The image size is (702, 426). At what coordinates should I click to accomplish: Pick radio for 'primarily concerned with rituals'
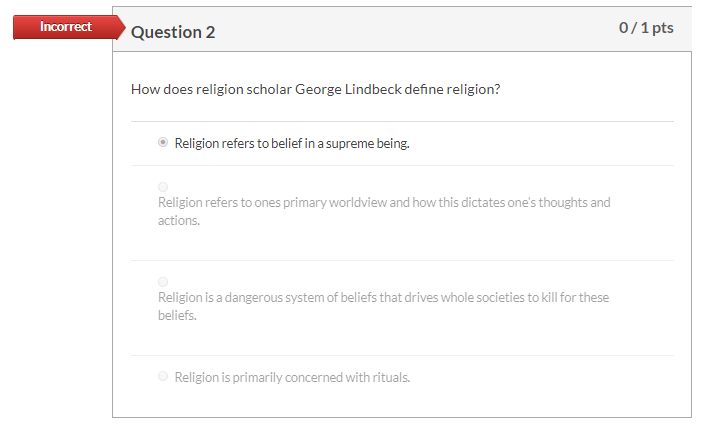(x=163, y=377)
